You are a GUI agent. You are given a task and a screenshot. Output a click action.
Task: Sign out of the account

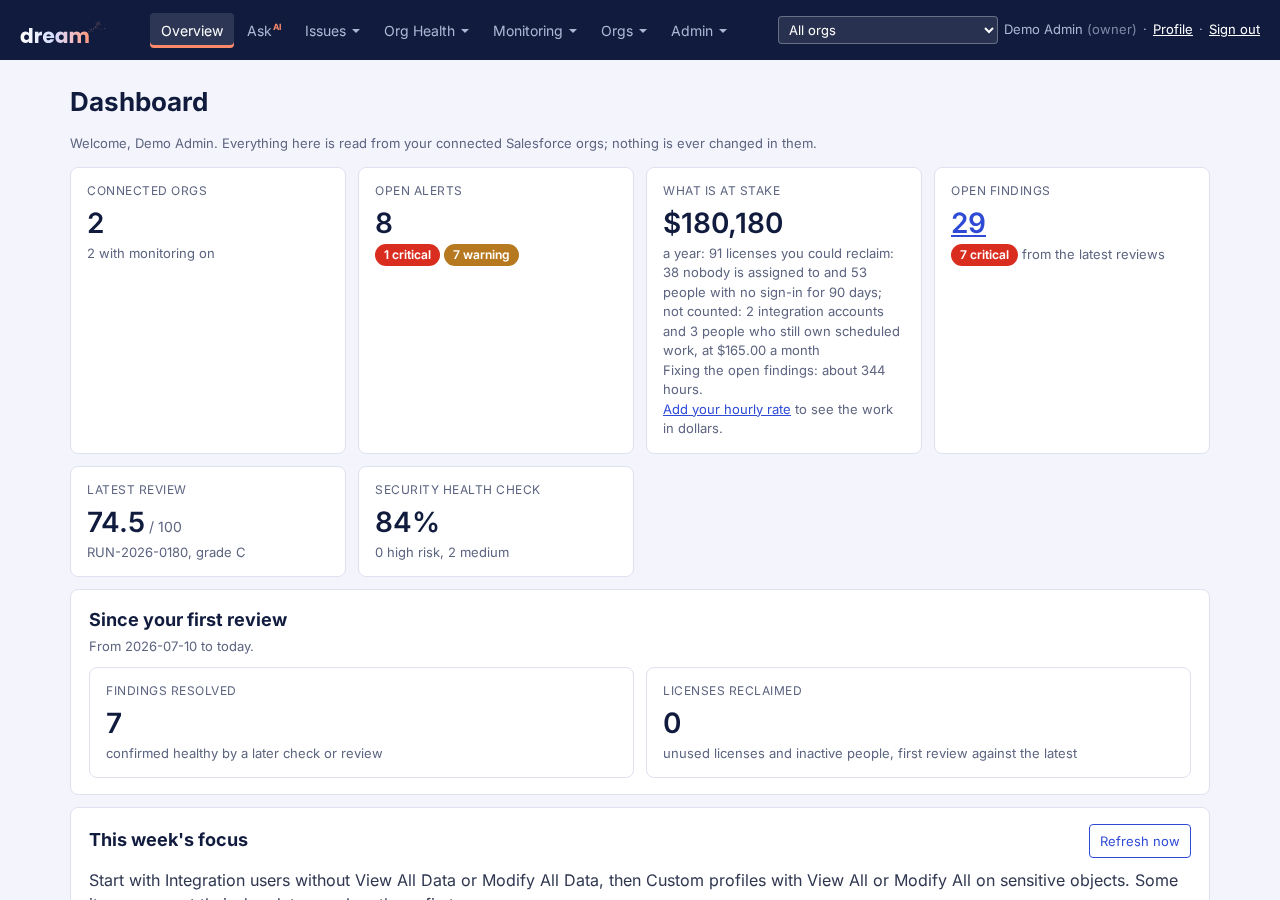1234,29
